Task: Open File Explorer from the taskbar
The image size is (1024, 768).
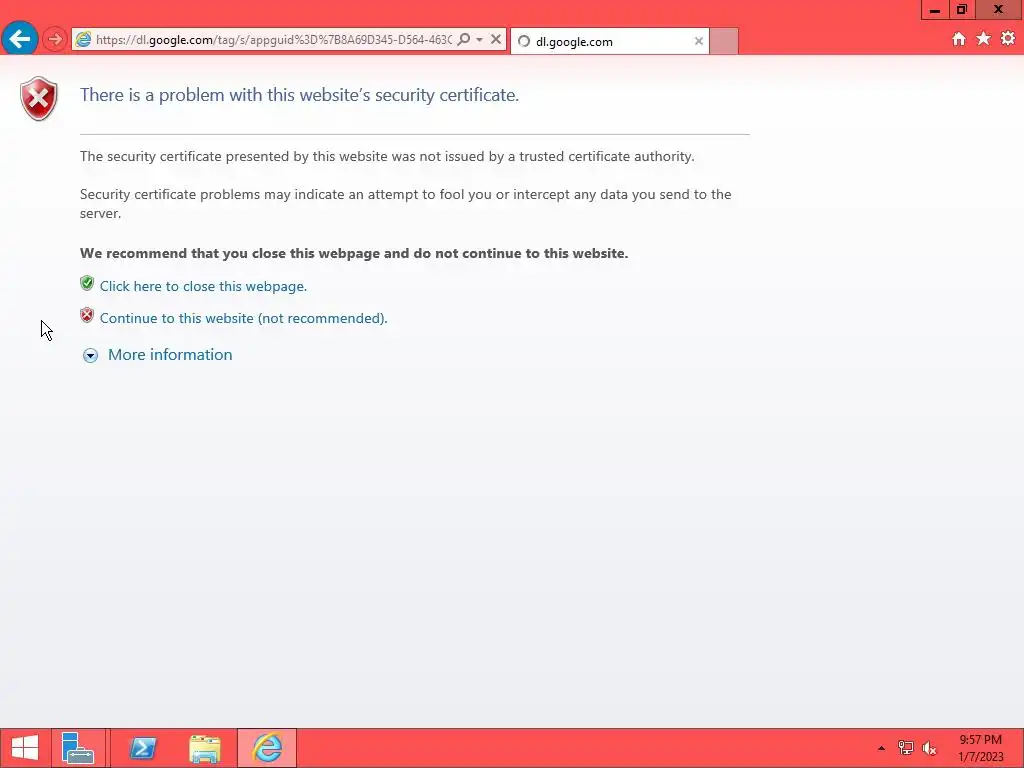Action: [204, 748]
